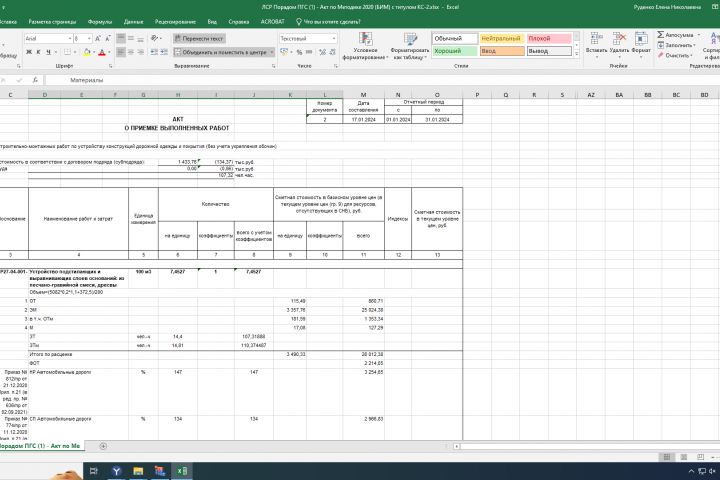720x480 pixels.
Task: Apply accounting number format
Action: coord(284,52)
